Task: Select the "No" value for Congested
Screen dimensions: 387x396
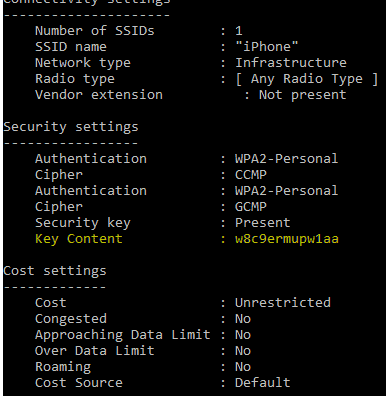Action: (x=243, y=319)
